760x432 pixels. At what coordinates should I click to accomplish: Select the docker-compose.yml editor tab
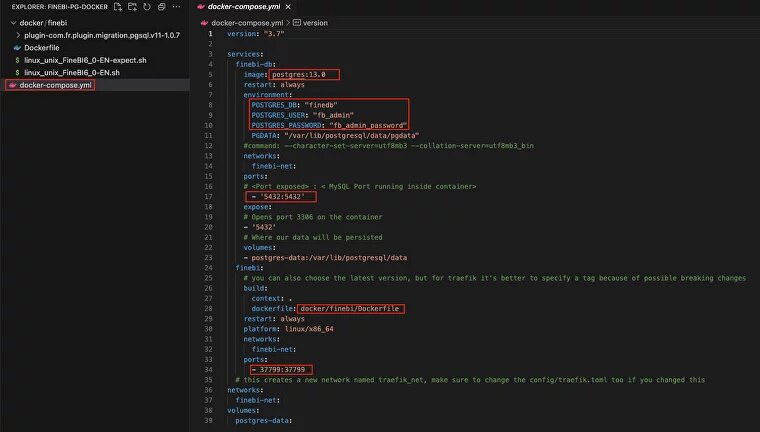pyautogui.click(x=243, y=7)
